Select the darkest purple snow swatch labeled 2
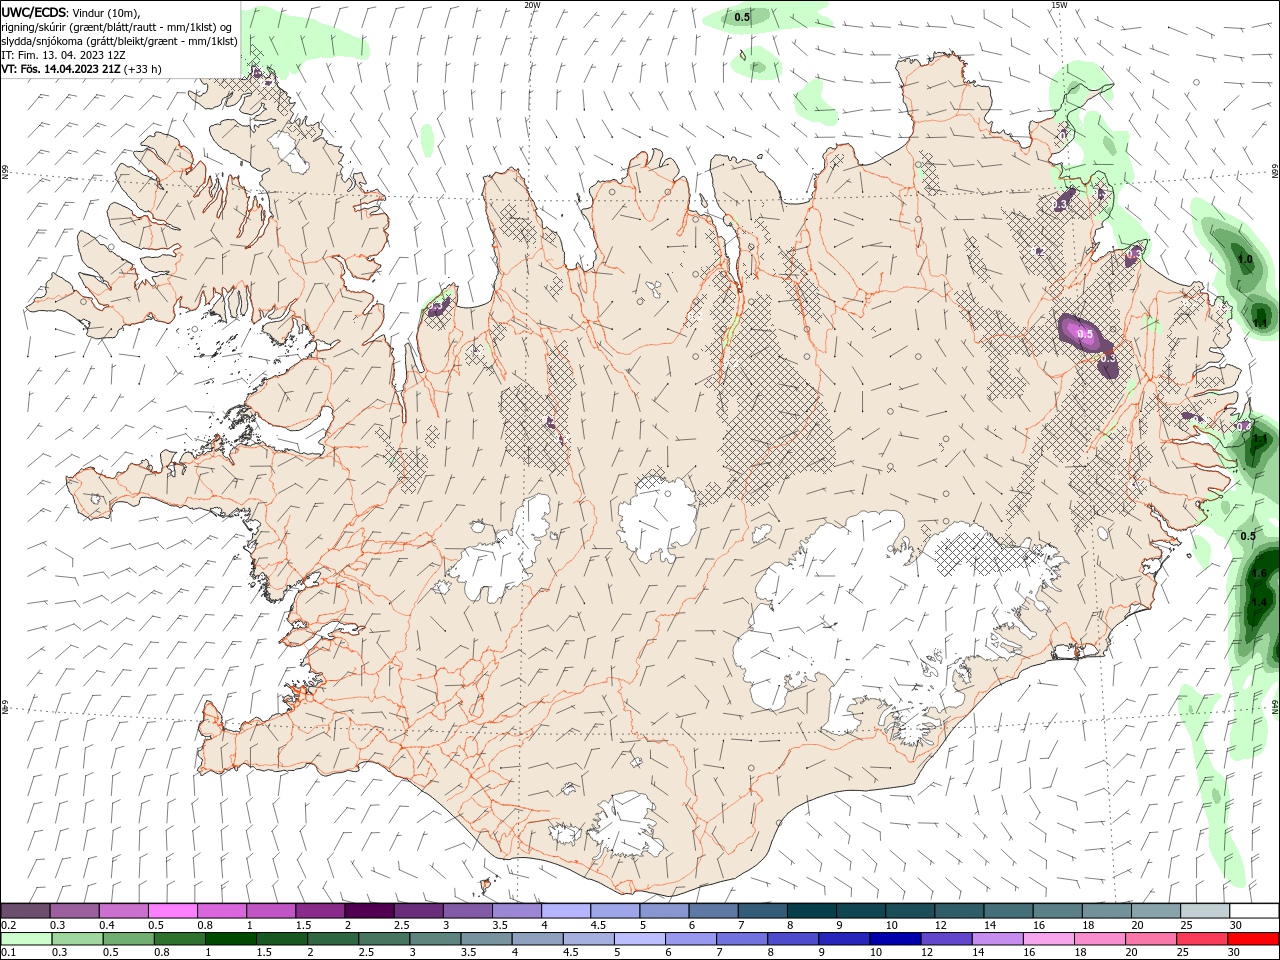This screenshot has height=960, width=1280. coord(369,911)
